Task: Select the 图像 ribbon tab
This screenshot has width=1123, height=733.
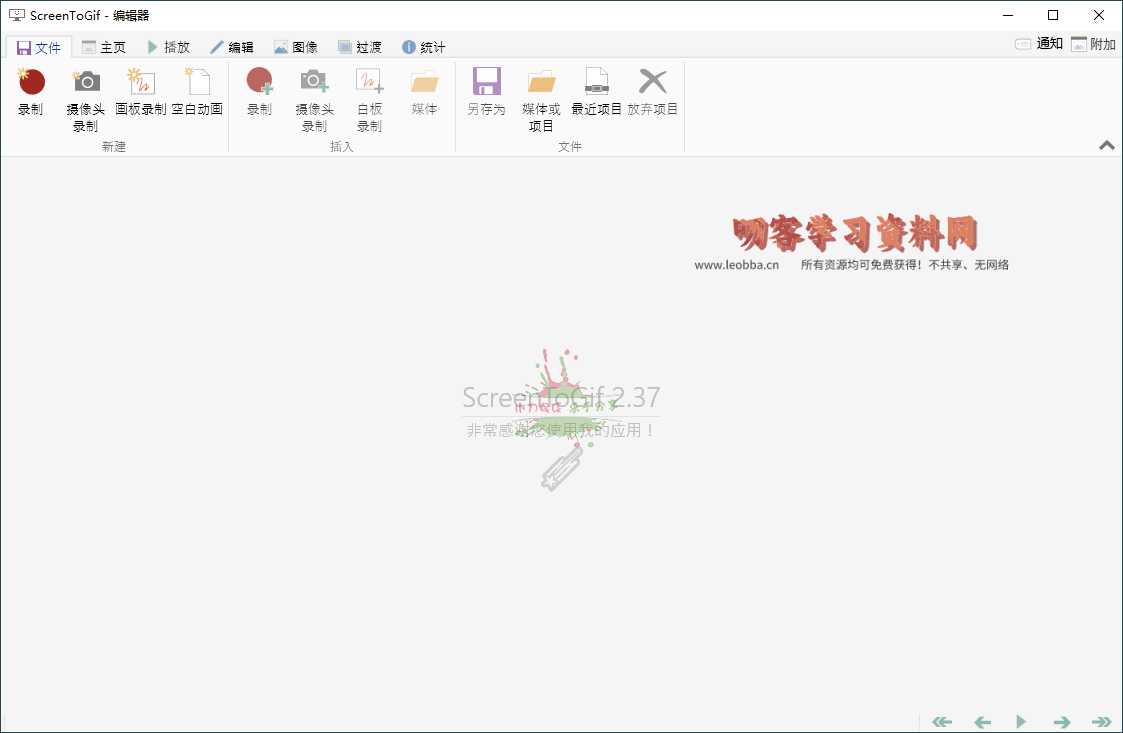Action: (296, 47)
